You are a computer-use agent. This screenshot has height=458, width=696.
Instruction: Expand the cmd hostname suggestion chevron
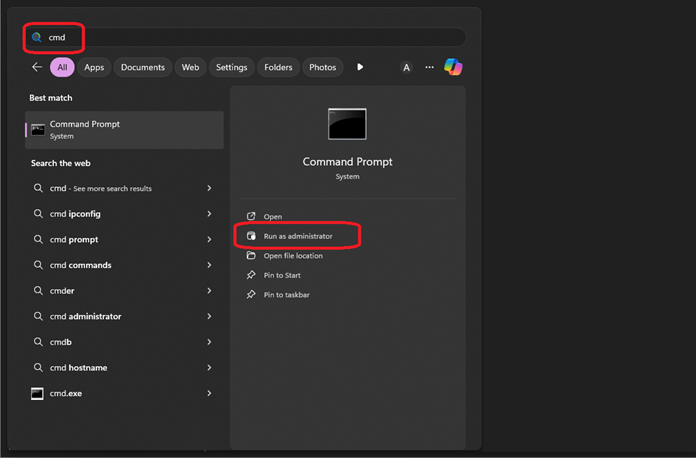[209, 367]
